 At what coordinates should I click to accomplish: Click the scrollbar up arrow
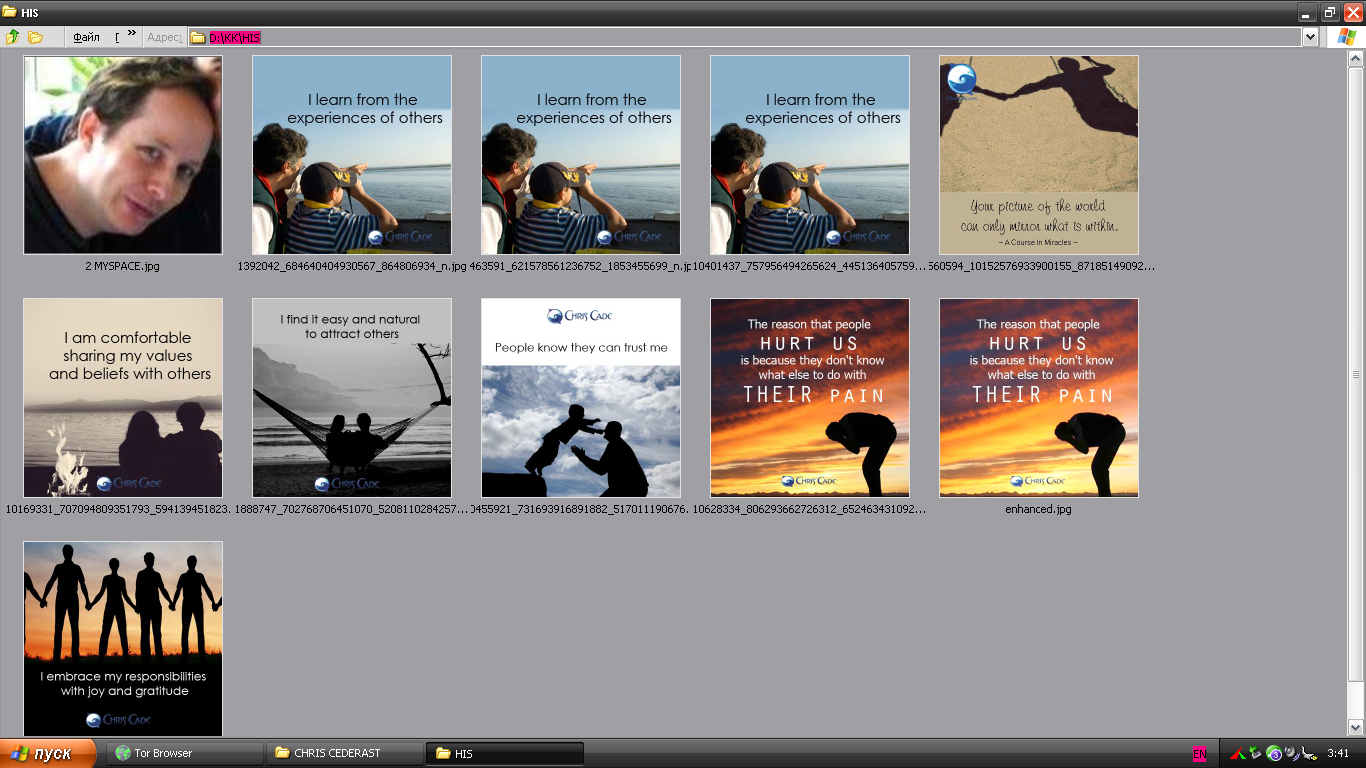pyautogui.click(x=1356, y=58)
